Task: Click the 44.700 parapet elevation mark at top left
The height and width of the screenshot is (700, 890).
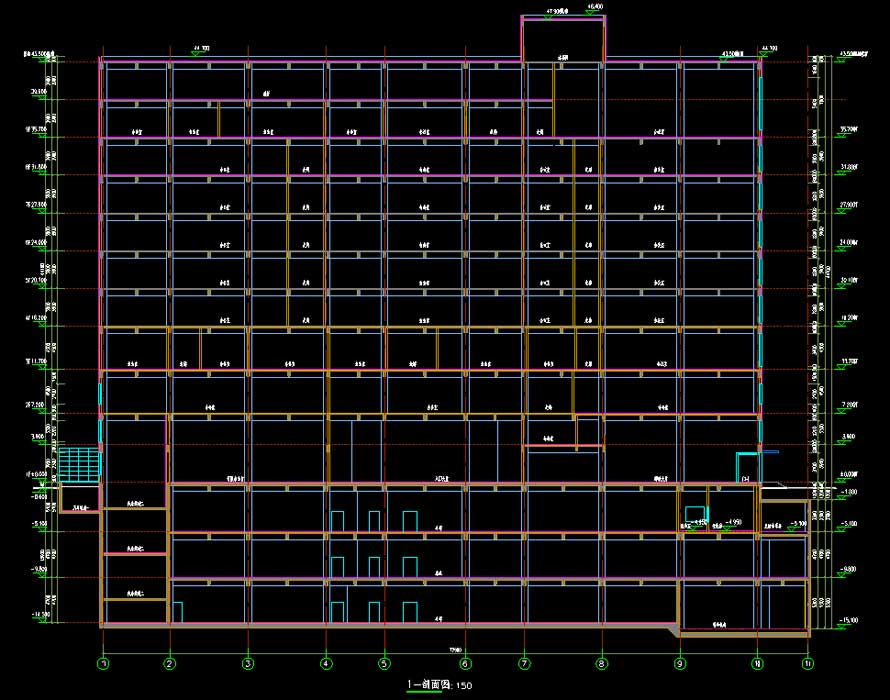Action: [202, 49]
